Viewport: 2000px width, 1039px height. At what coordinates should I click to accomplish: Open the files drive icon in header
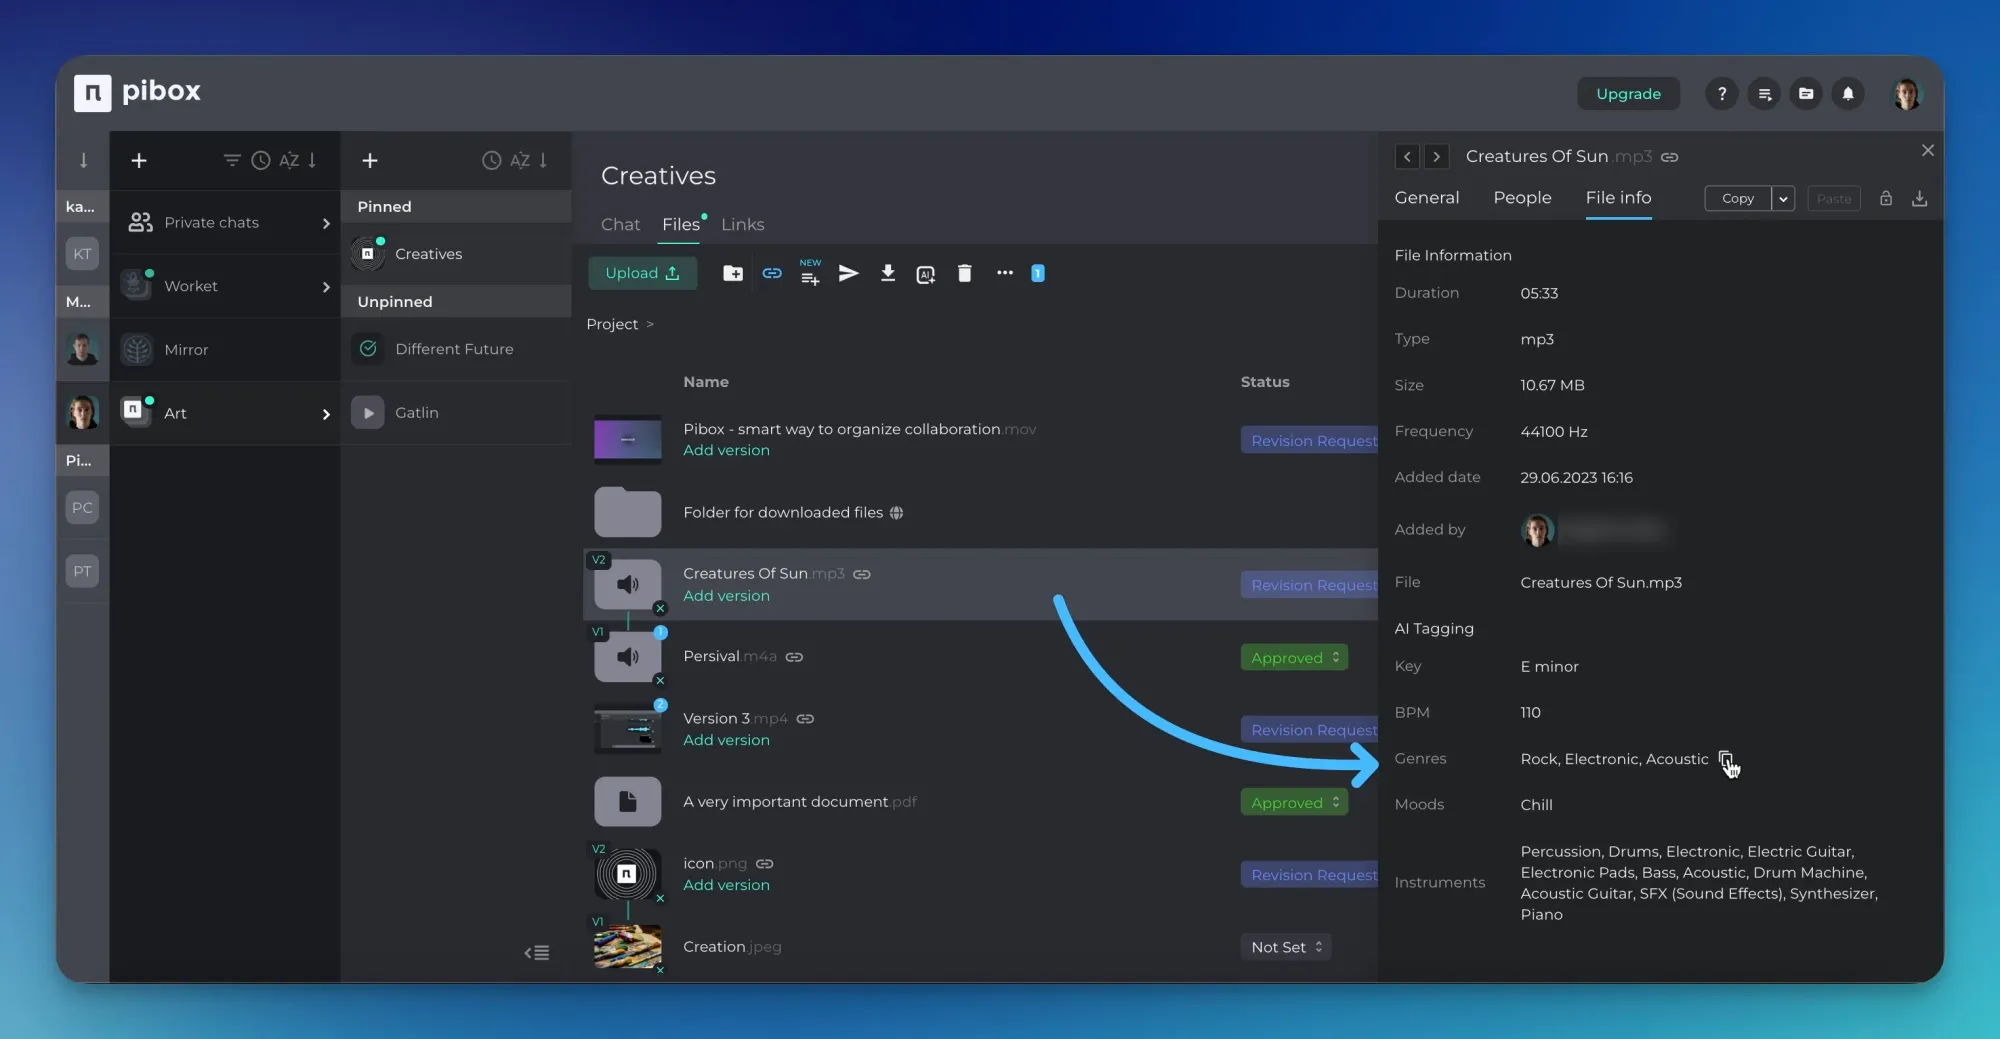tap(1806, 93)
